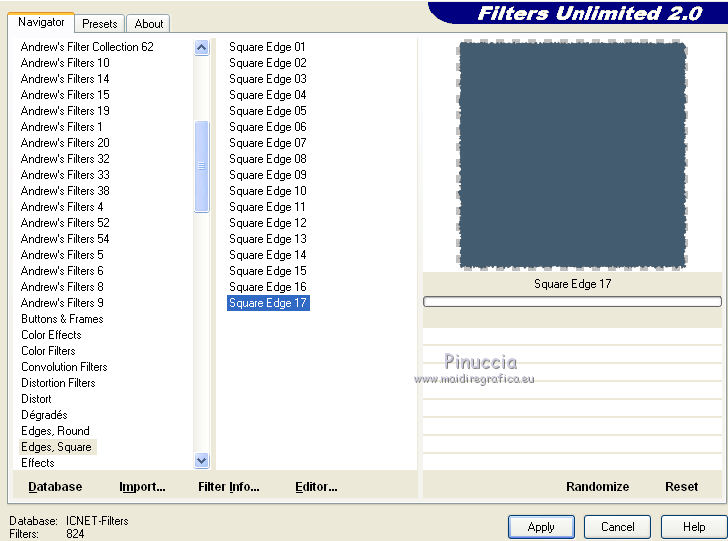
Task: Choose the Square Edge 06 filter
Action: click(x=267, y=127)
